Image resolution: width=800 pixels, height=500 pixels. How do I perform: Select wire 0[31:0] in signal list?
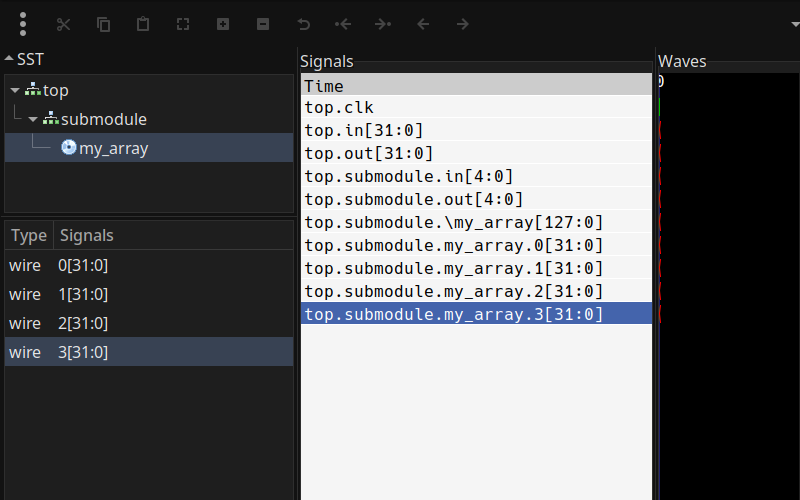pos(149,265)
